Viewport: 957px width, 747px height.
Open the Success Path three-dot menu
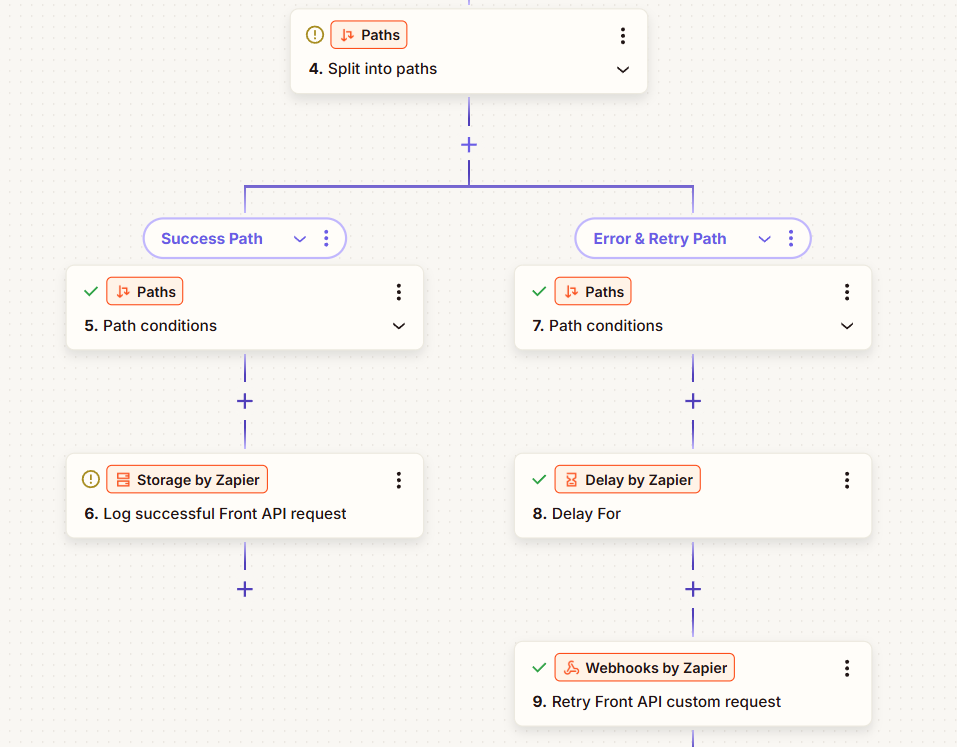pyautogui.click(x=327, y=238)
